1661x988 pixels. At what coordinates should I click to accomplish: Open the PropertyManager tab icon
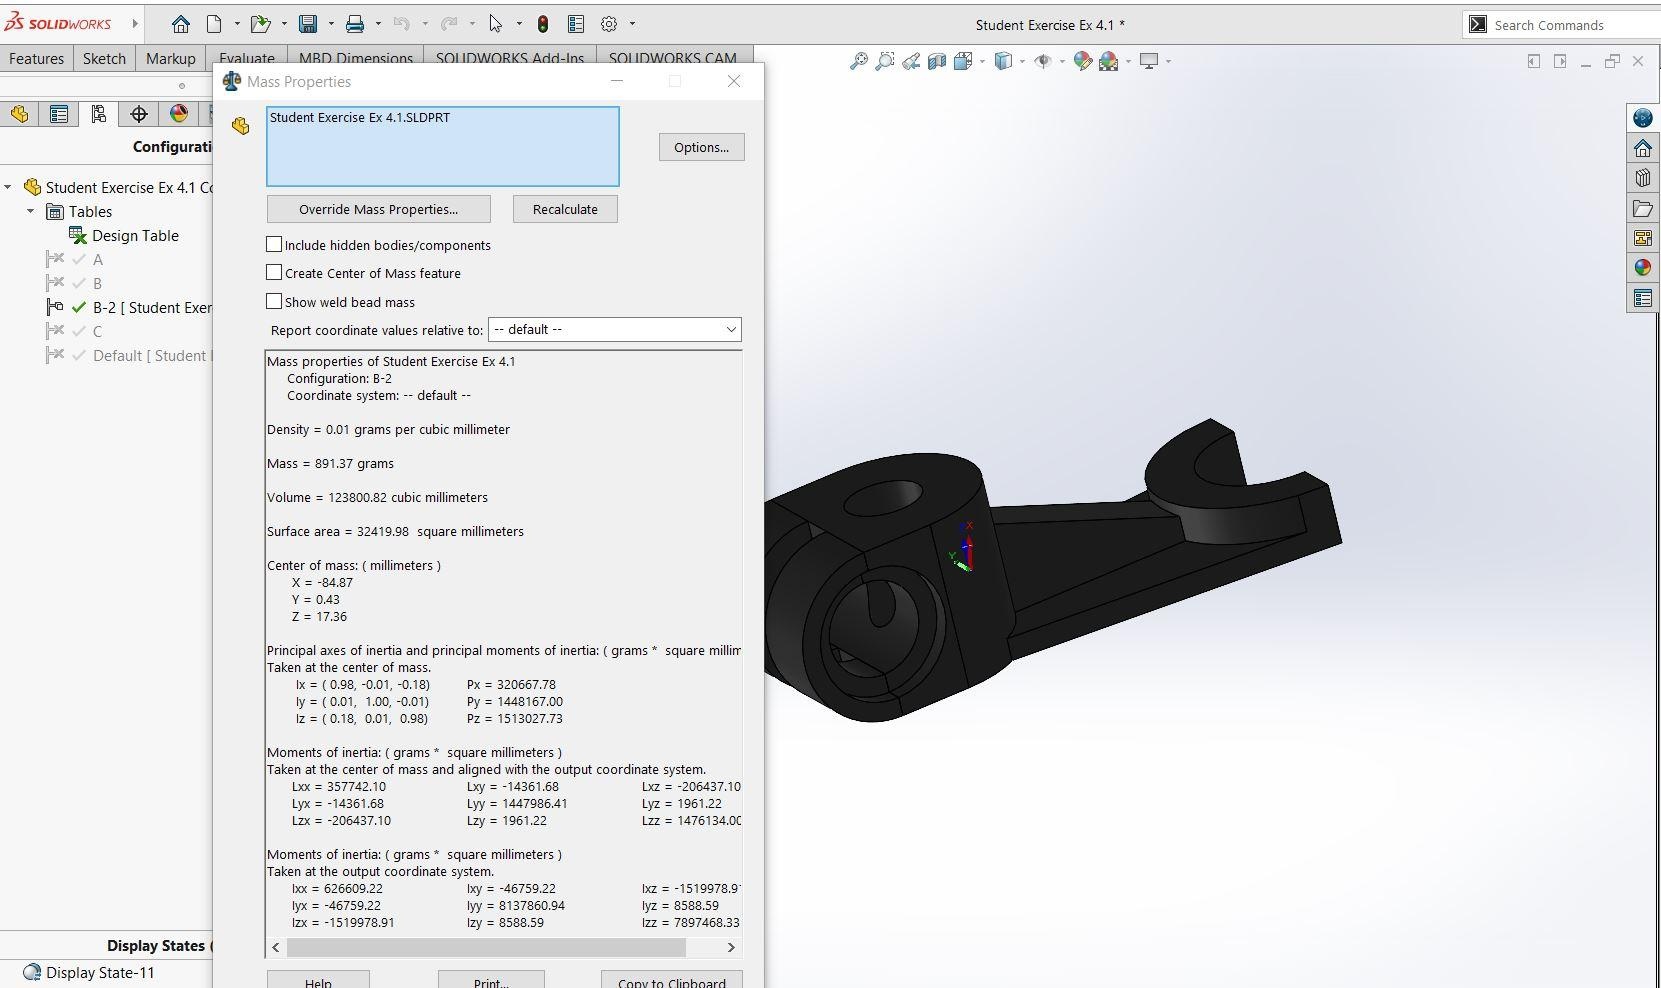pyautogui.click(x=59, y=114)
